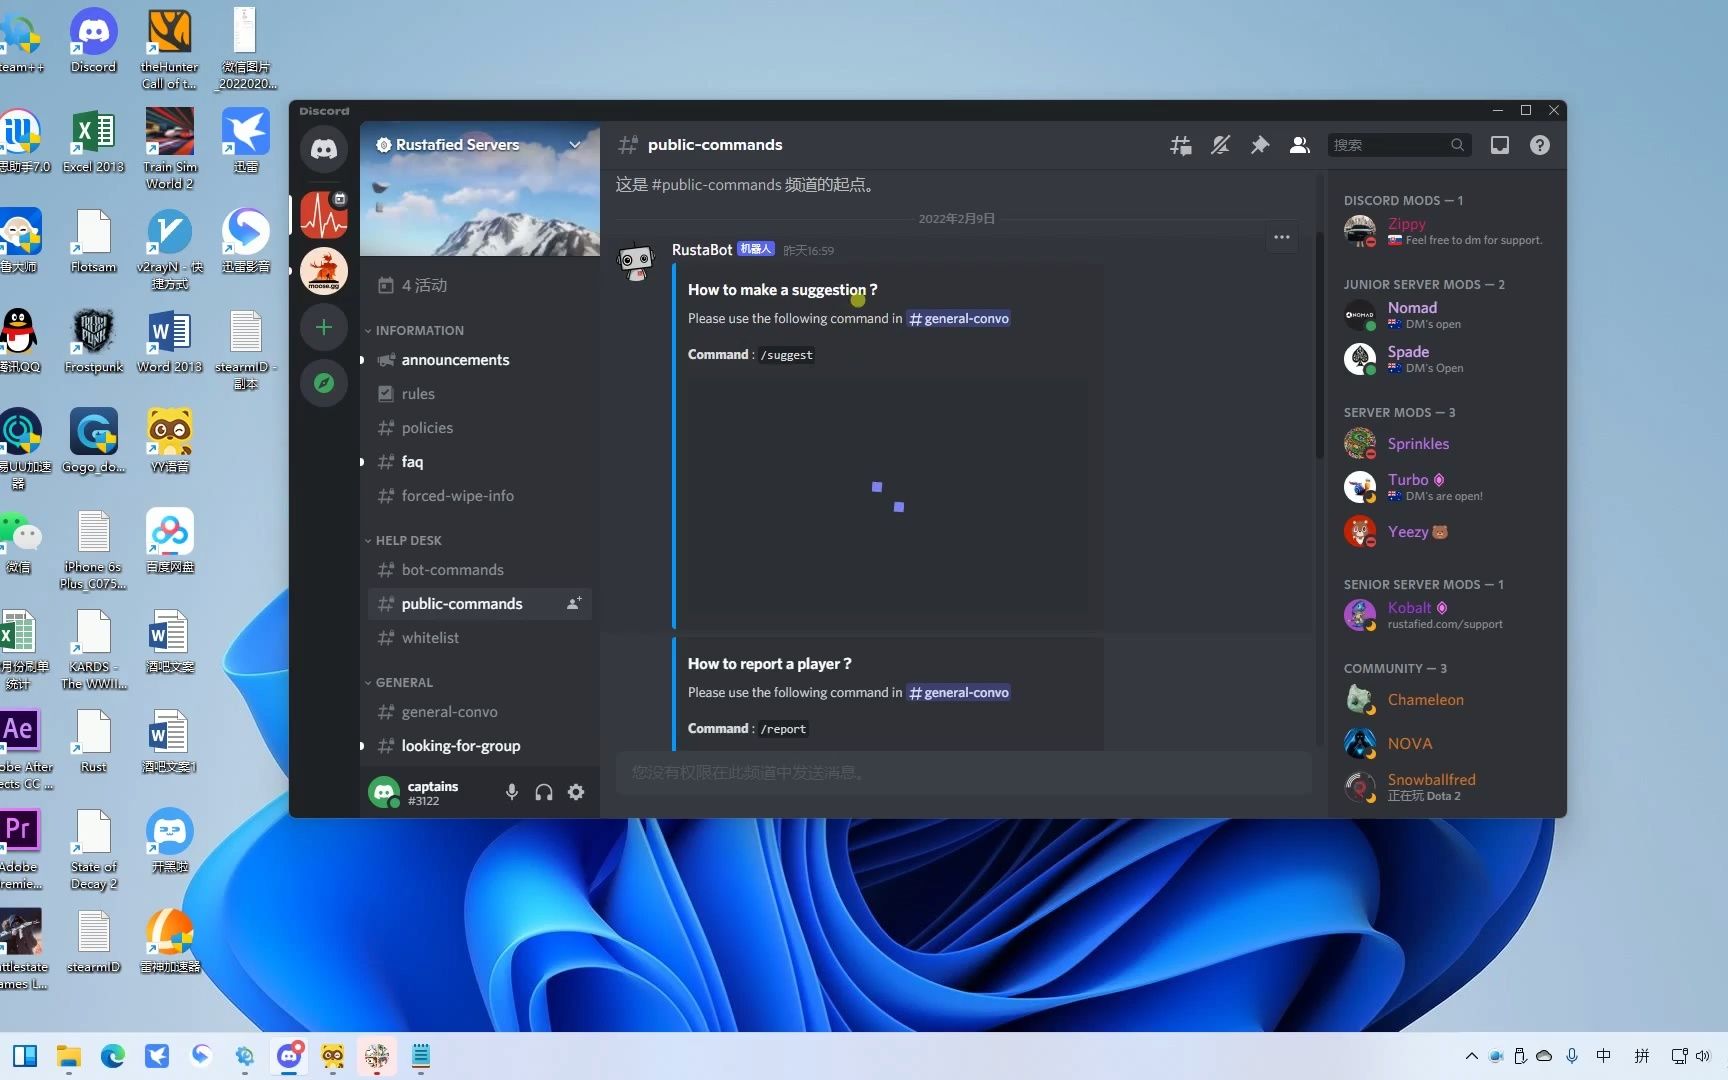Open Rust desktop shortcut
The height and width of the screenshot is (1080, 1728).
[x=93, y=741]
